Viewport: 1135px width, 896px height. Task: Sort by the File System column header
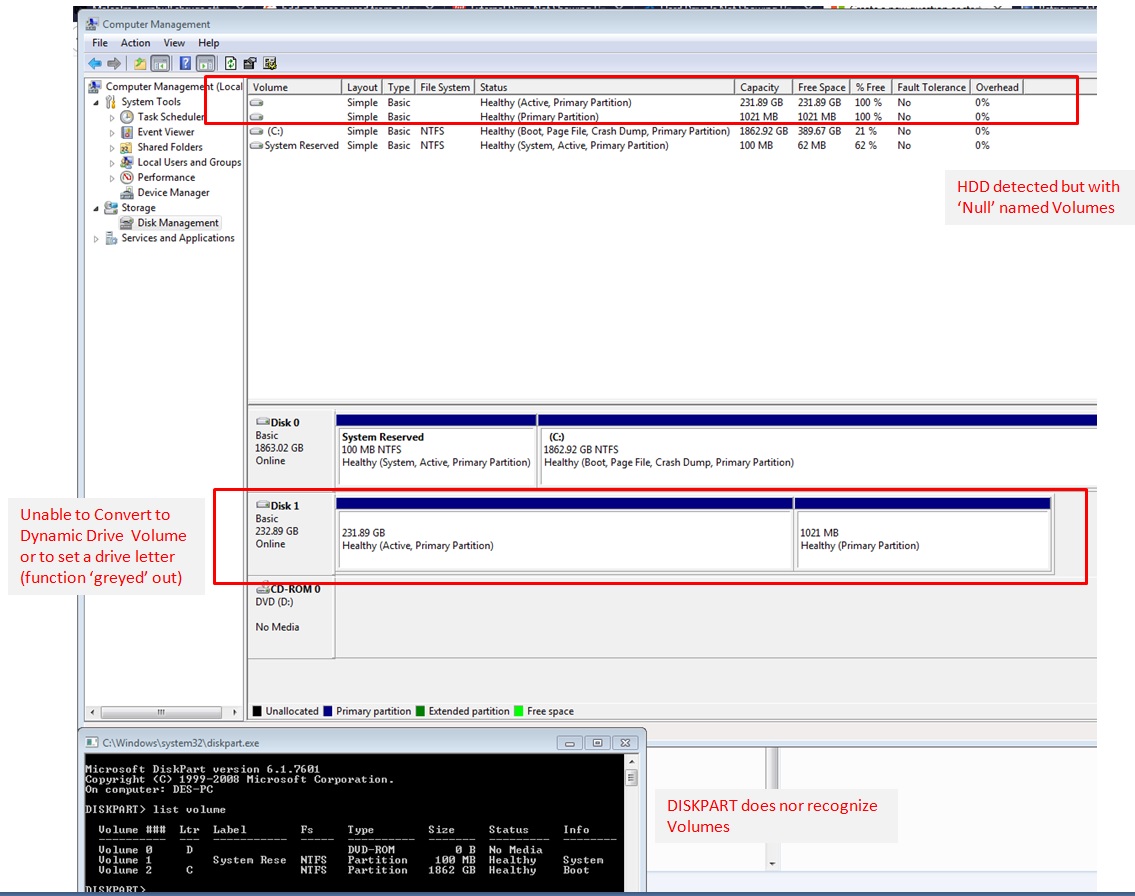445,87
